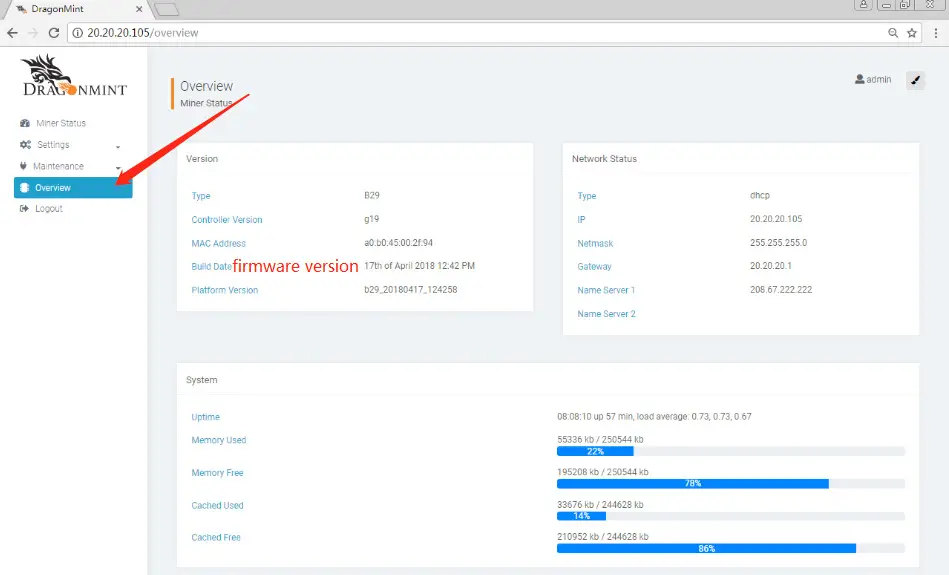
Task: Click the brush icon button next to admin
Action: pyautogui.click(x=915, y=80)
